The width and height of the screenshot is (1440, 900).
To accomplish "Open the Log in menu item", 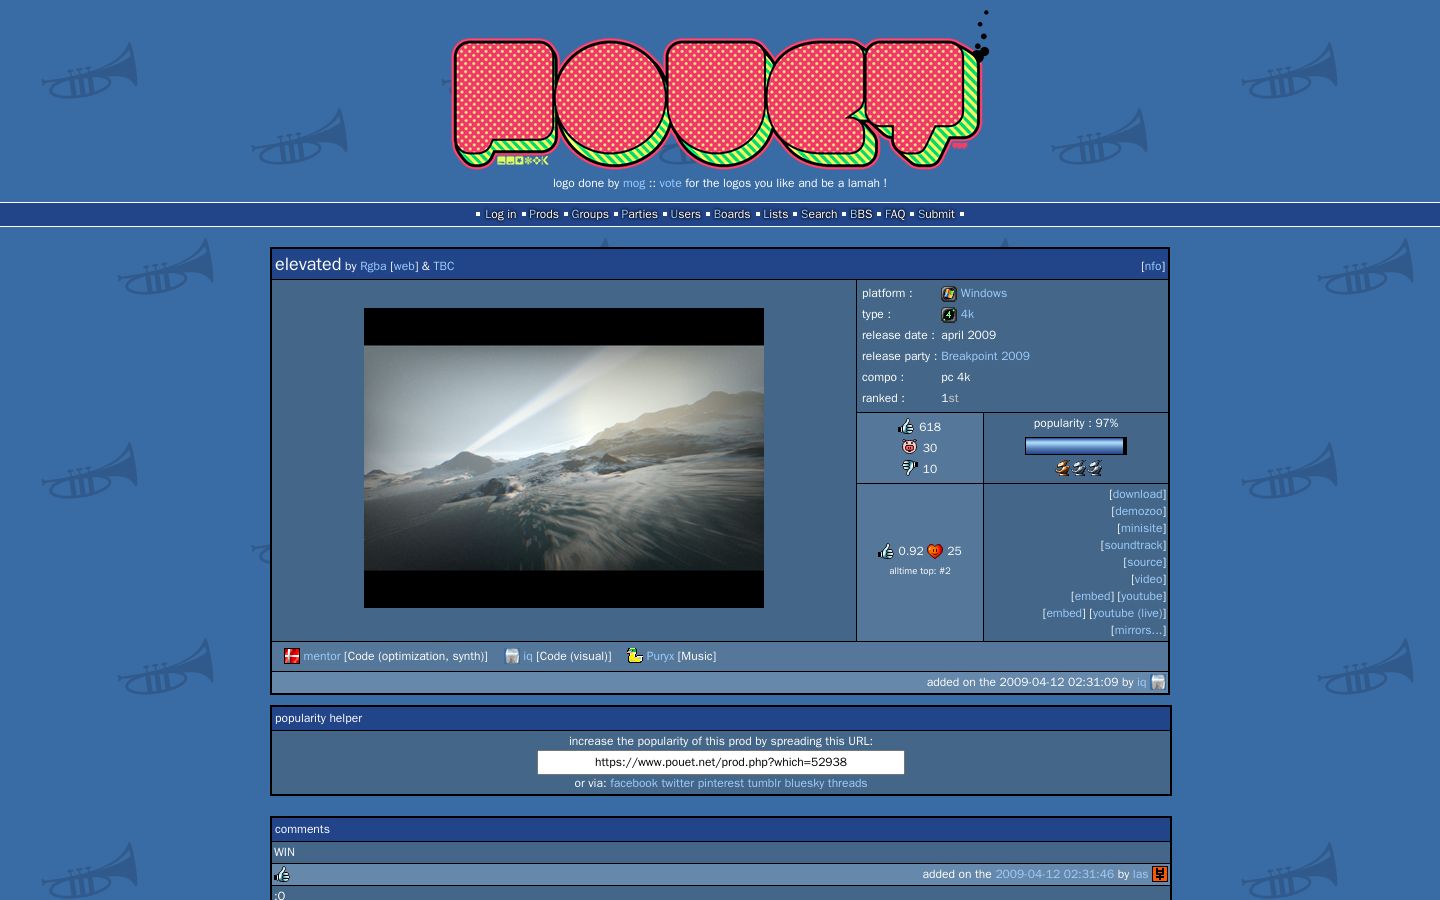I will click(501, 214).
